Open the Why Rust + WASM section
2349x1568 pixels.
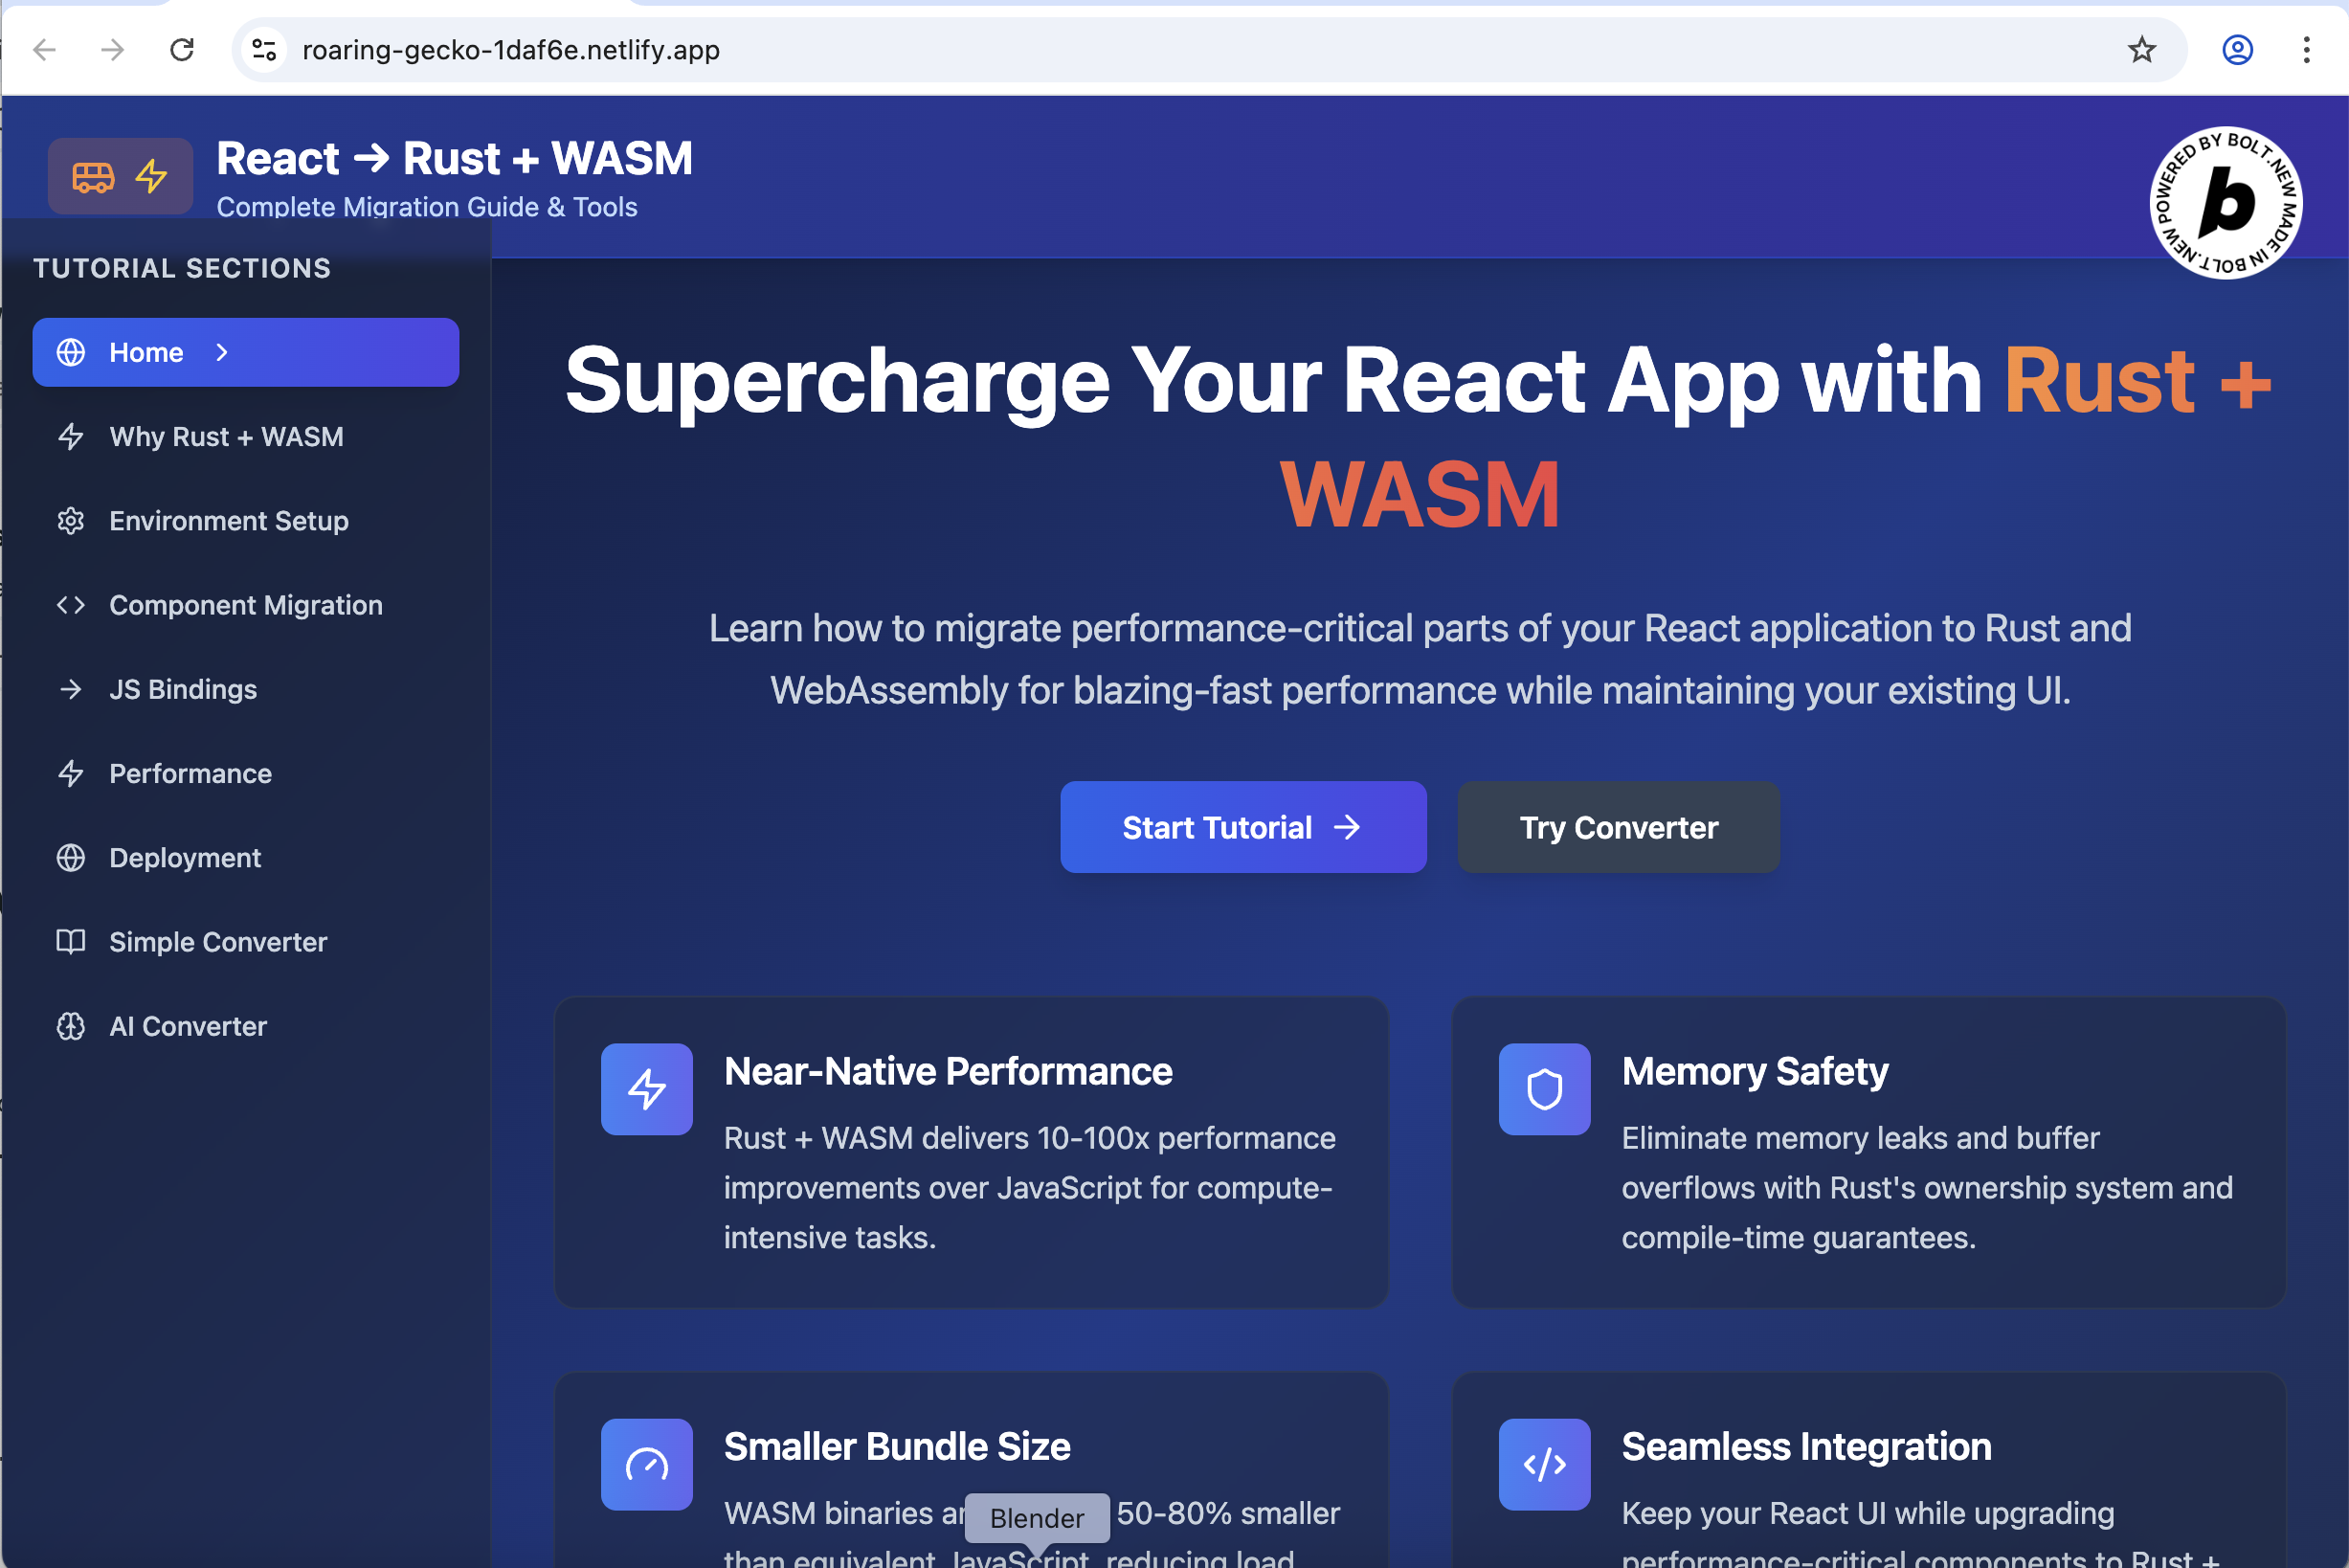click(x=226, y=437)
